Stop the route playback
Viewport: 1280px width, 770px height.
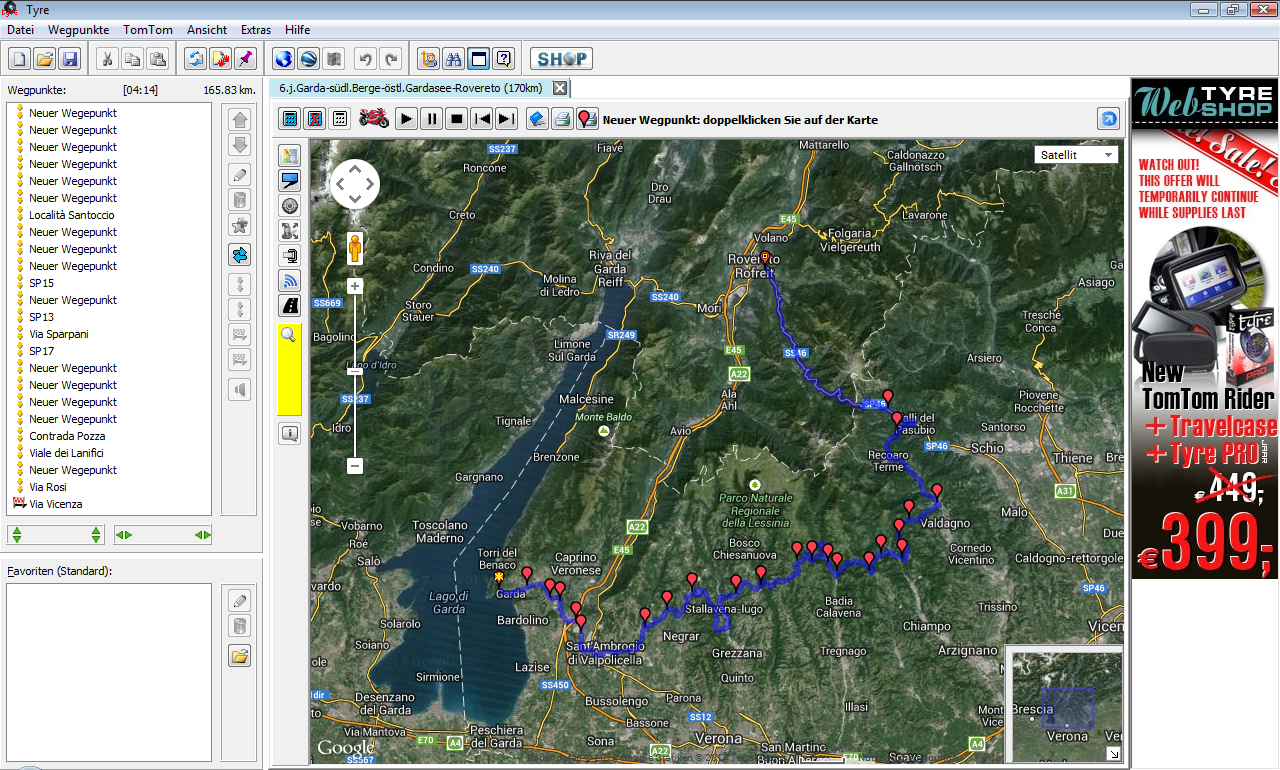tap(457, 119)
